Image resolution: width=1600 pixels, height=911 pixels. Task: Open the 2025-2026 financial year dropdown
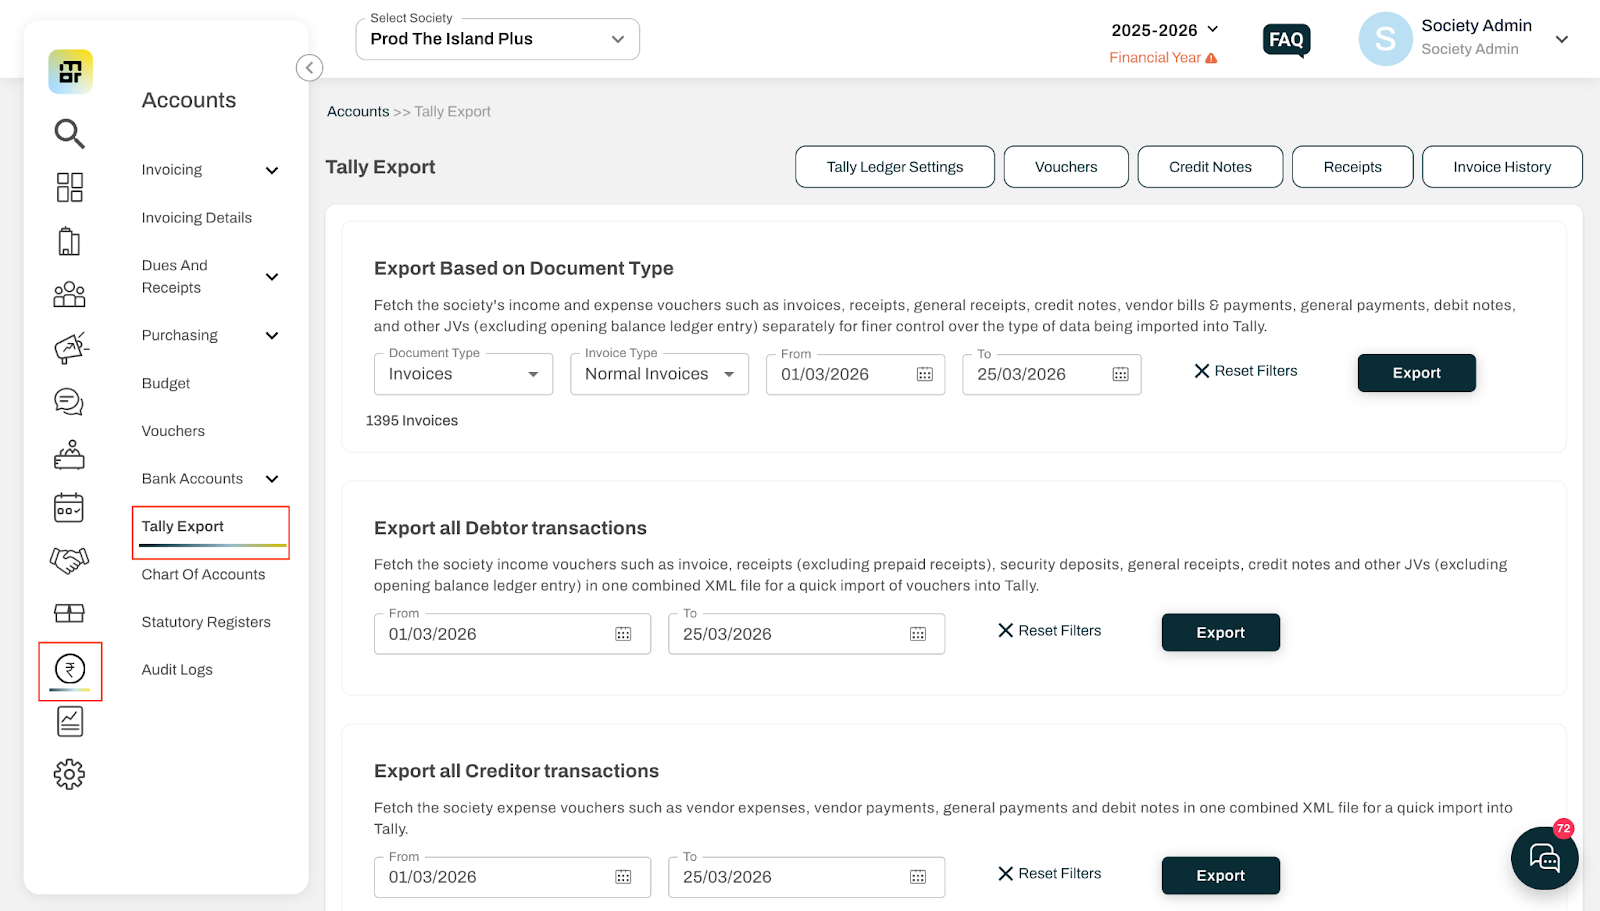pyautogui.click(x=1165, y=30)
